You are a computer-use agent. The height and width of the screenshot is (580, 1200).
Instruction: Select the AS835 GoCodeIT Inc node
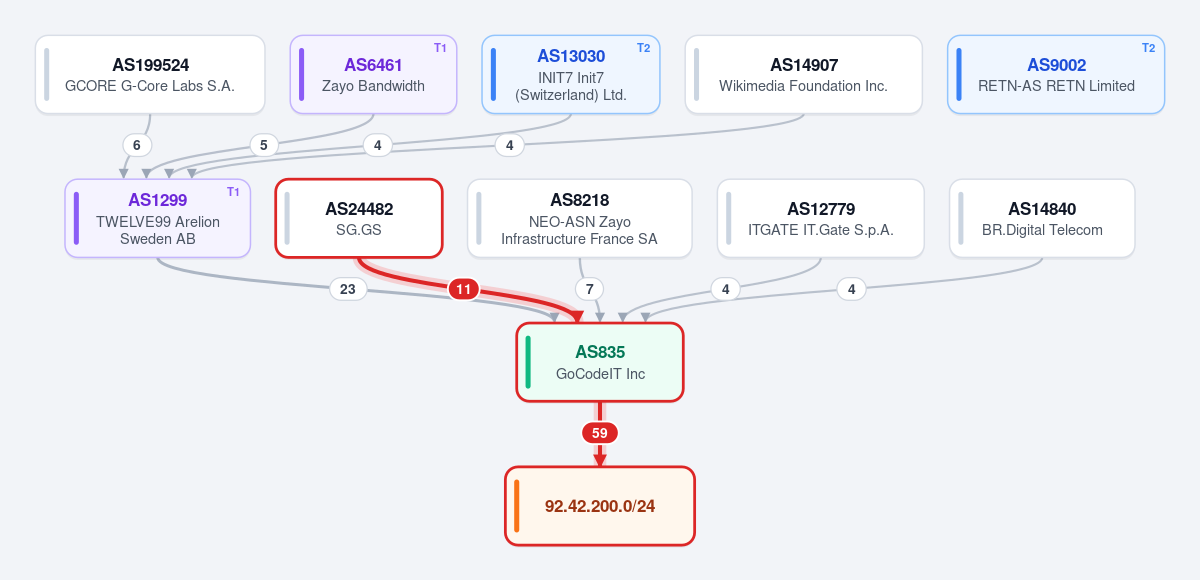pyautogui.click(x=600, y=362)
